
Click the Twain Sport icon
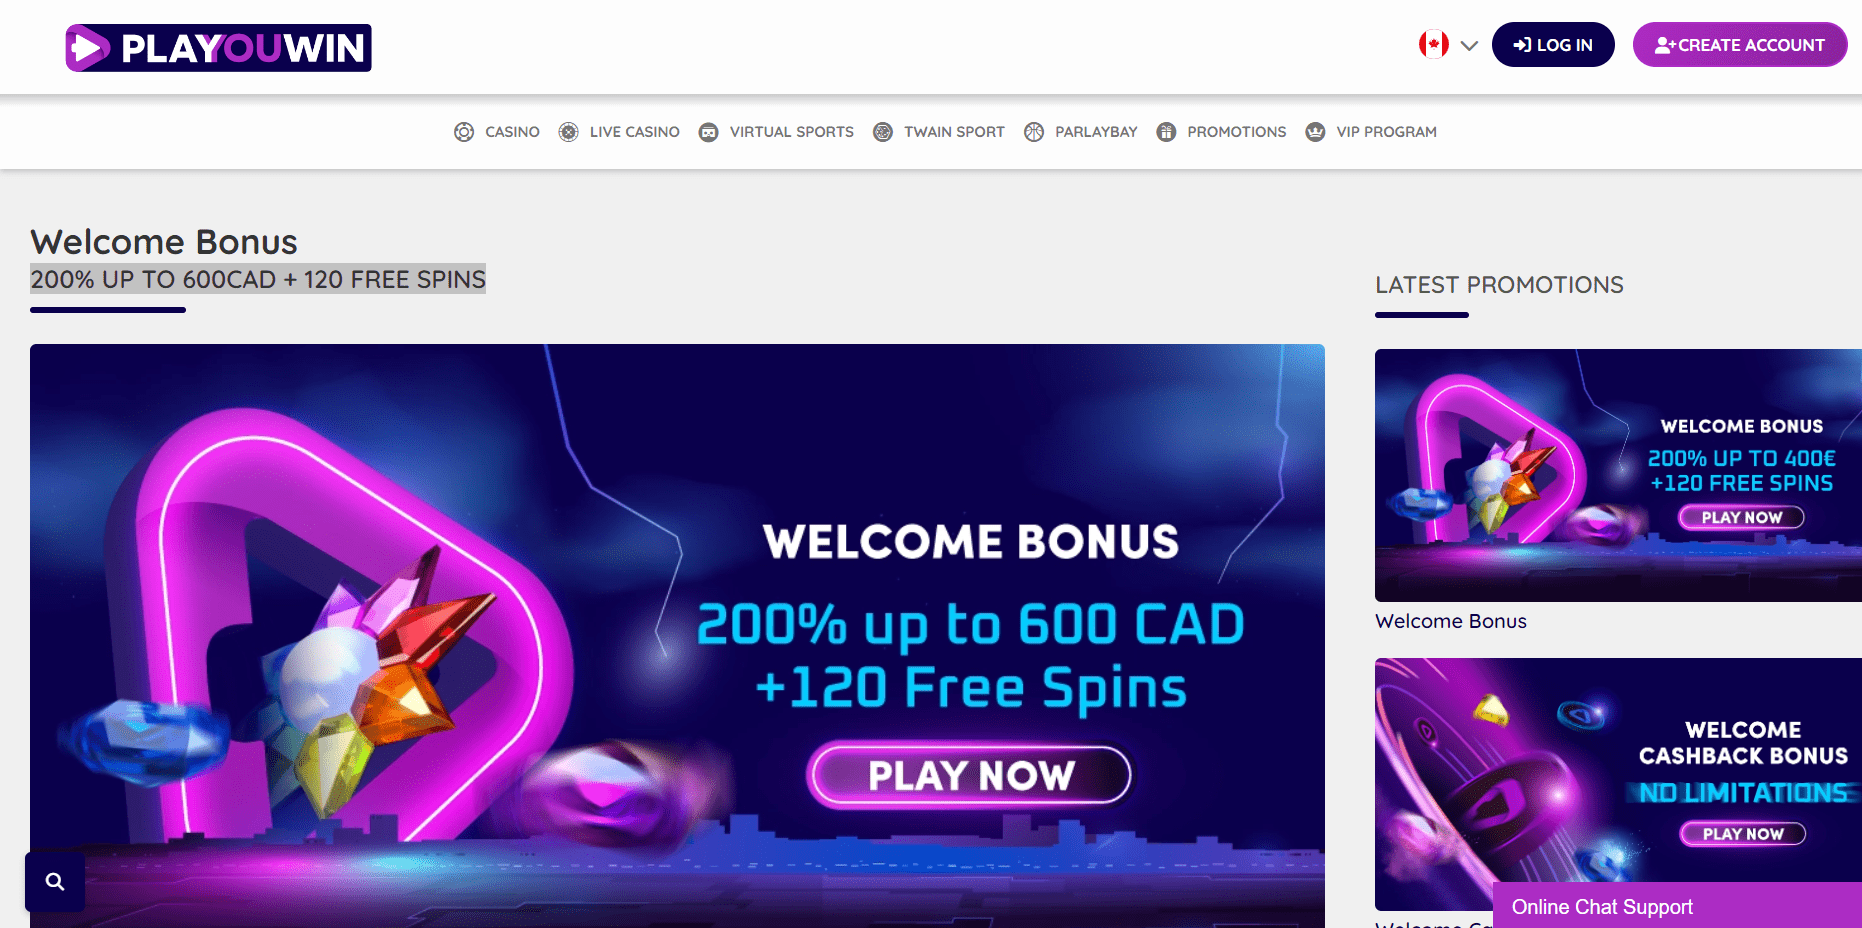883,132
